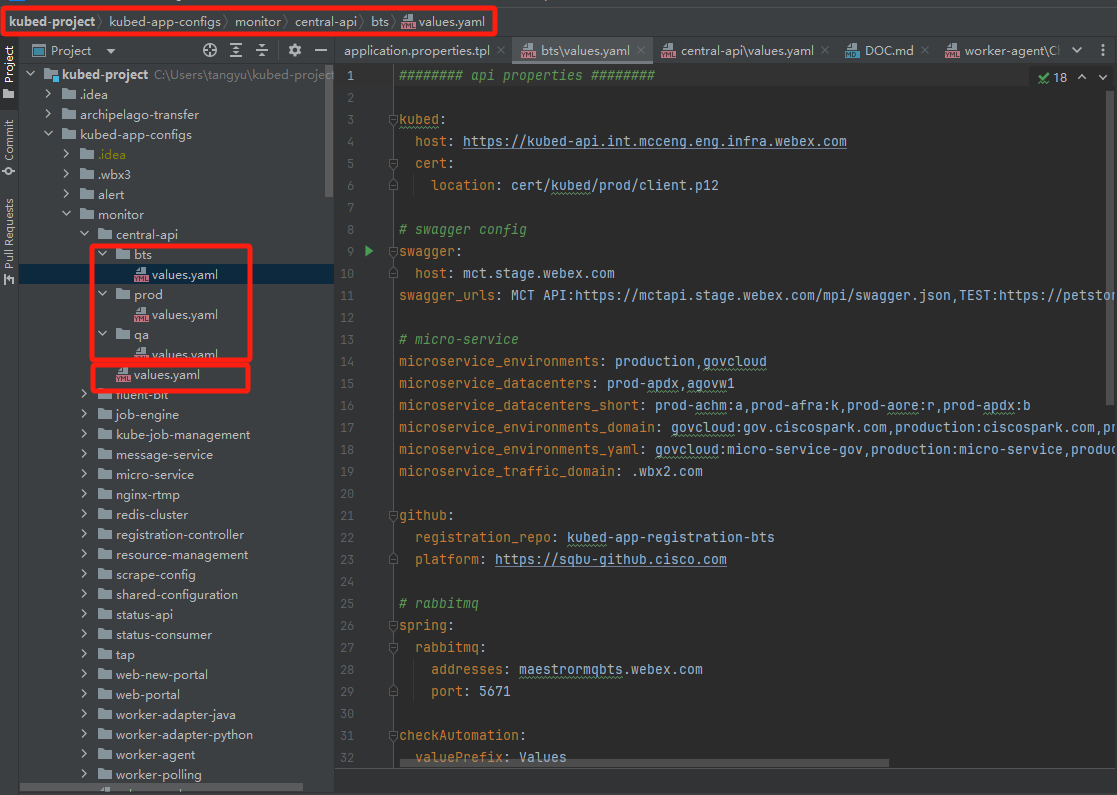Go to previous highlighted problem arrow
Image resolution: width=1117 pixels, height=795 pixels.
(x=1082, y=77)
